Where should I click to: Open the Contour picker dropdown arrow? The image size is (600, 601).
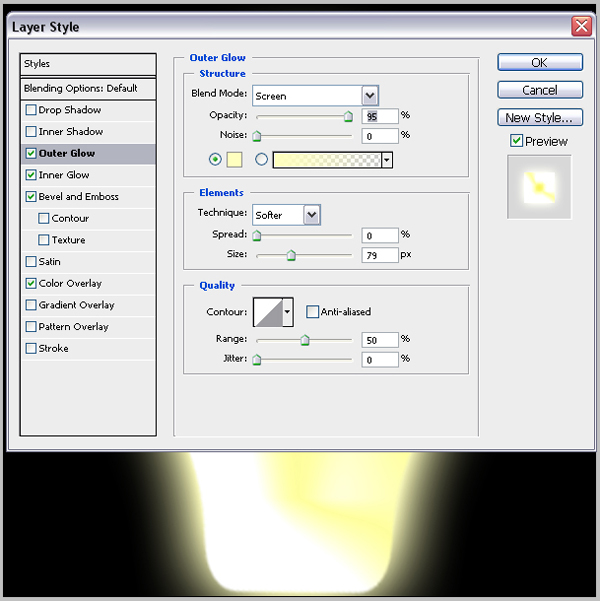click(x=288, y=312)
